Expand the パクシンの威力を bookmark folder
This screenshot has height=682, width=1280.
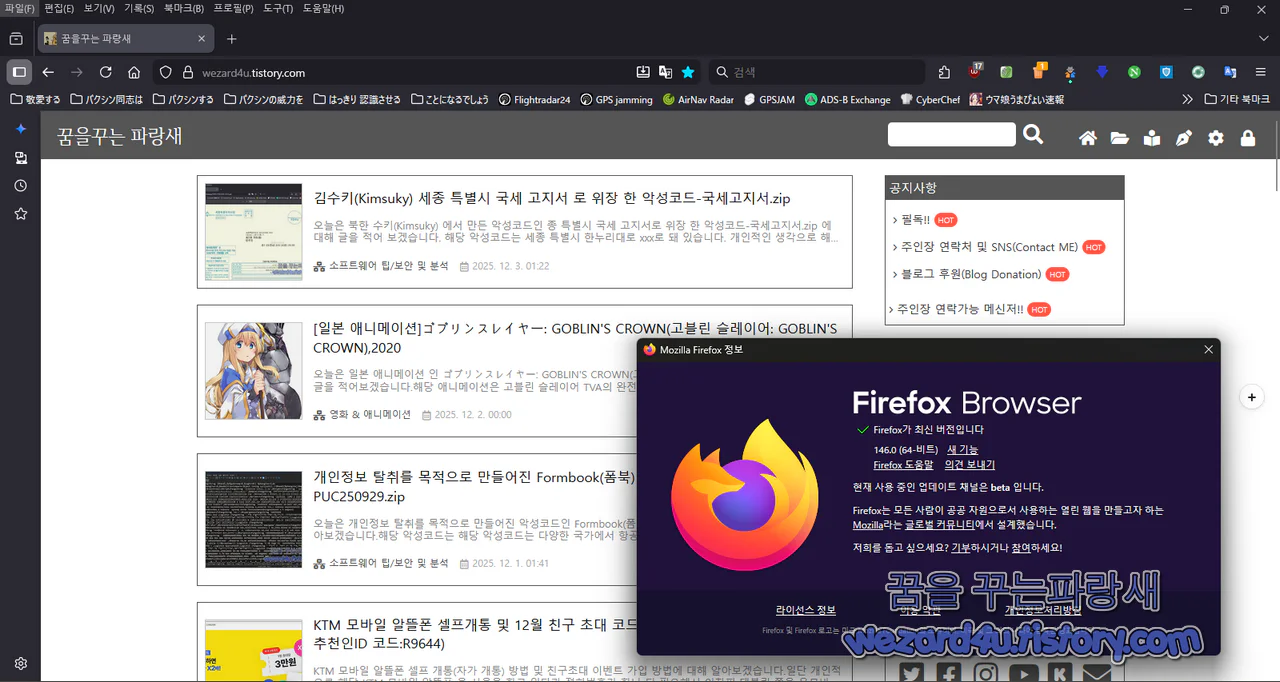[264, 99]
